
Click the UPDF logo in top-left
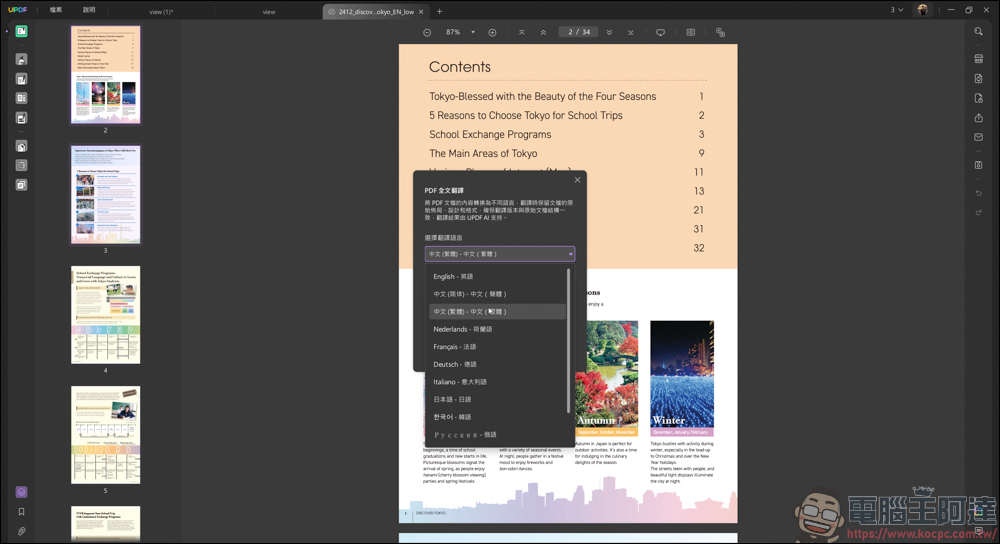tap(18, 10)
